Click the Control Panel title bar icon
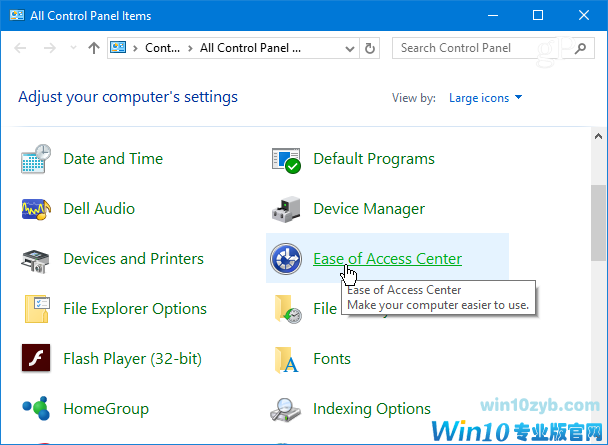Screen dimensions: 608x445 point(17,16)
